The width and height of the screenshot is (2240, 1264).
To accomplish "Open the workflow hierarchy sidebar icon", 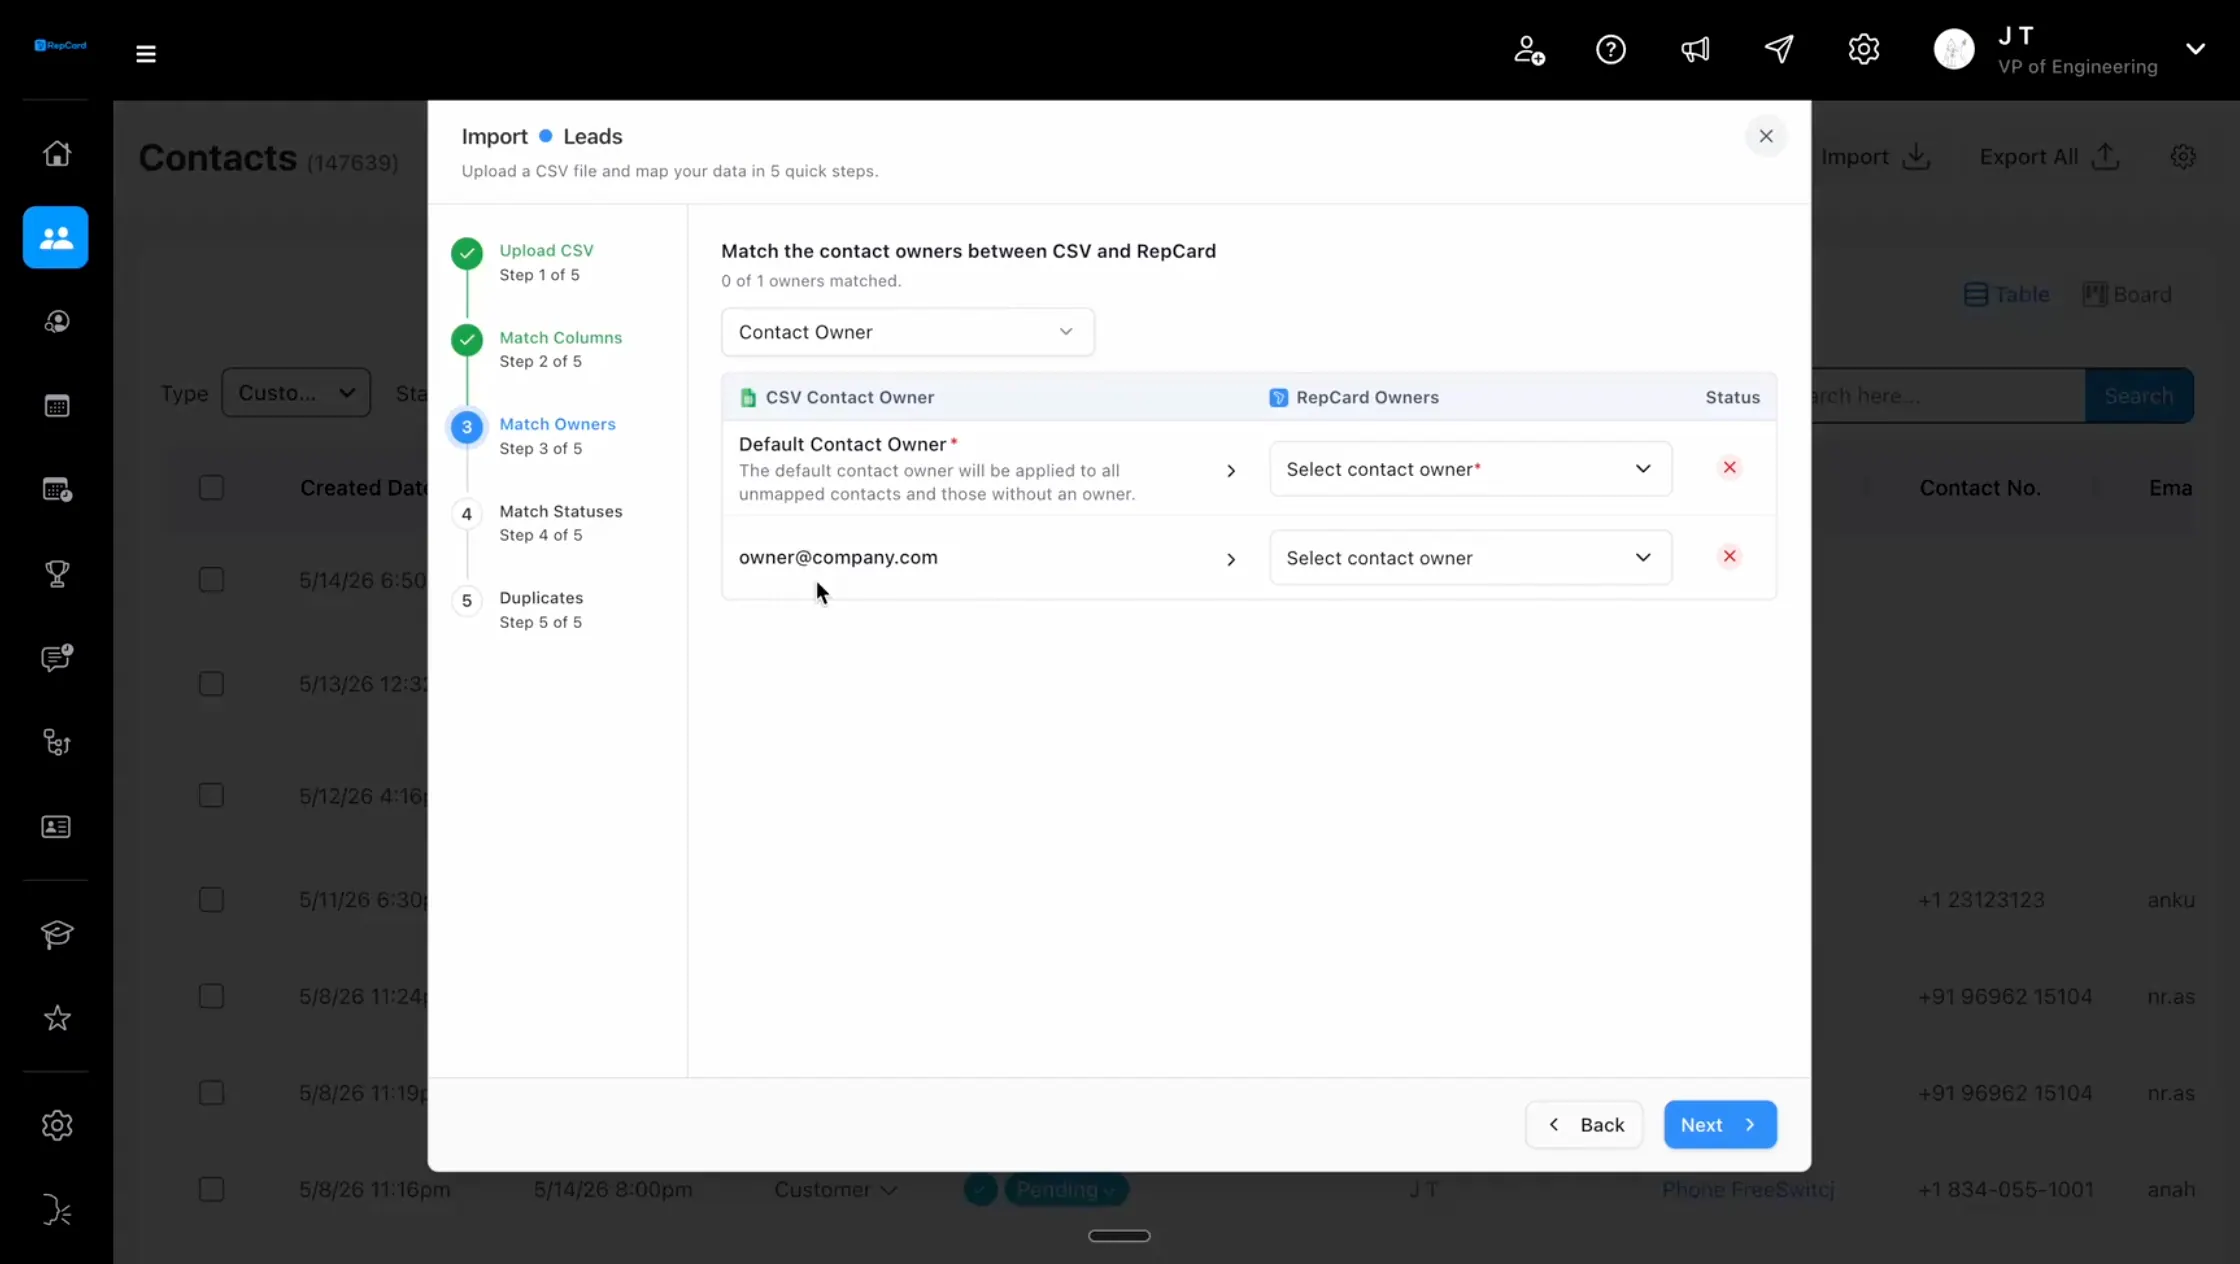I will tap(57, 742).
